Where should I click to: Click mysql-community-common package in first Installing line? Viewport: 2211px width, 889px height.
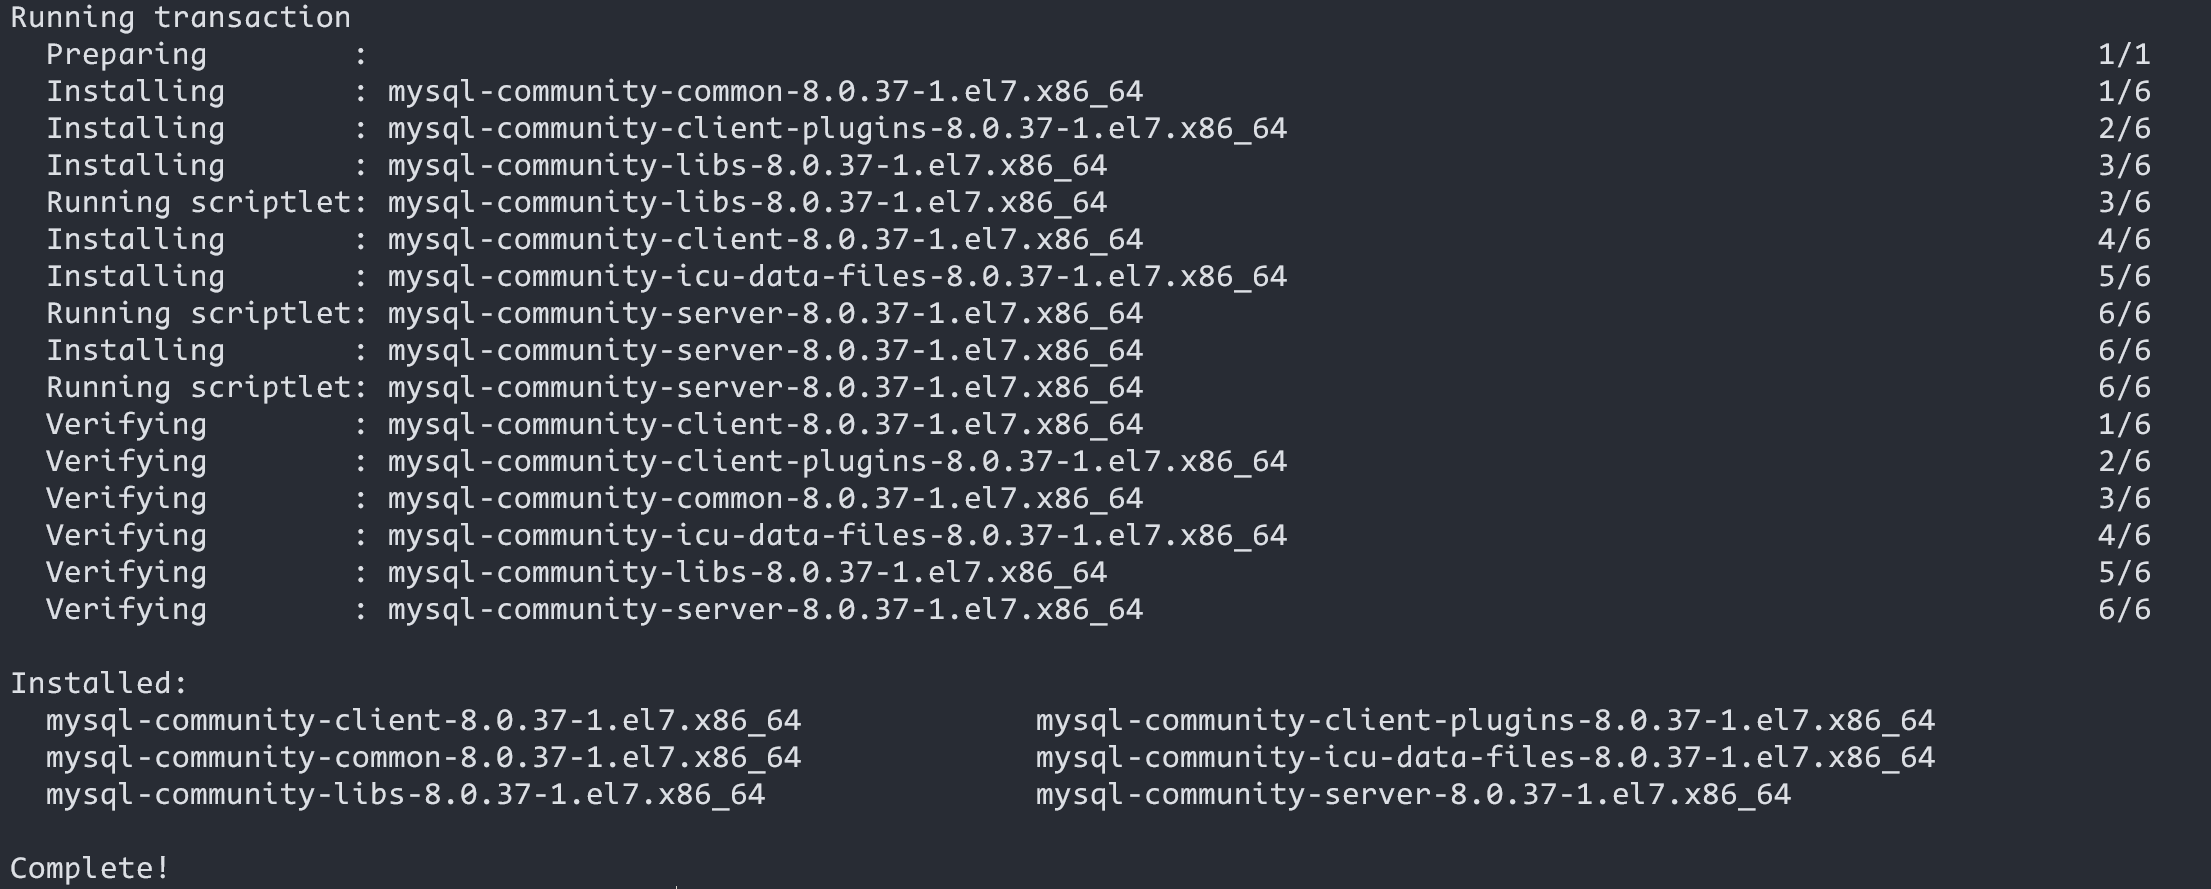click(x=765, y=92)
